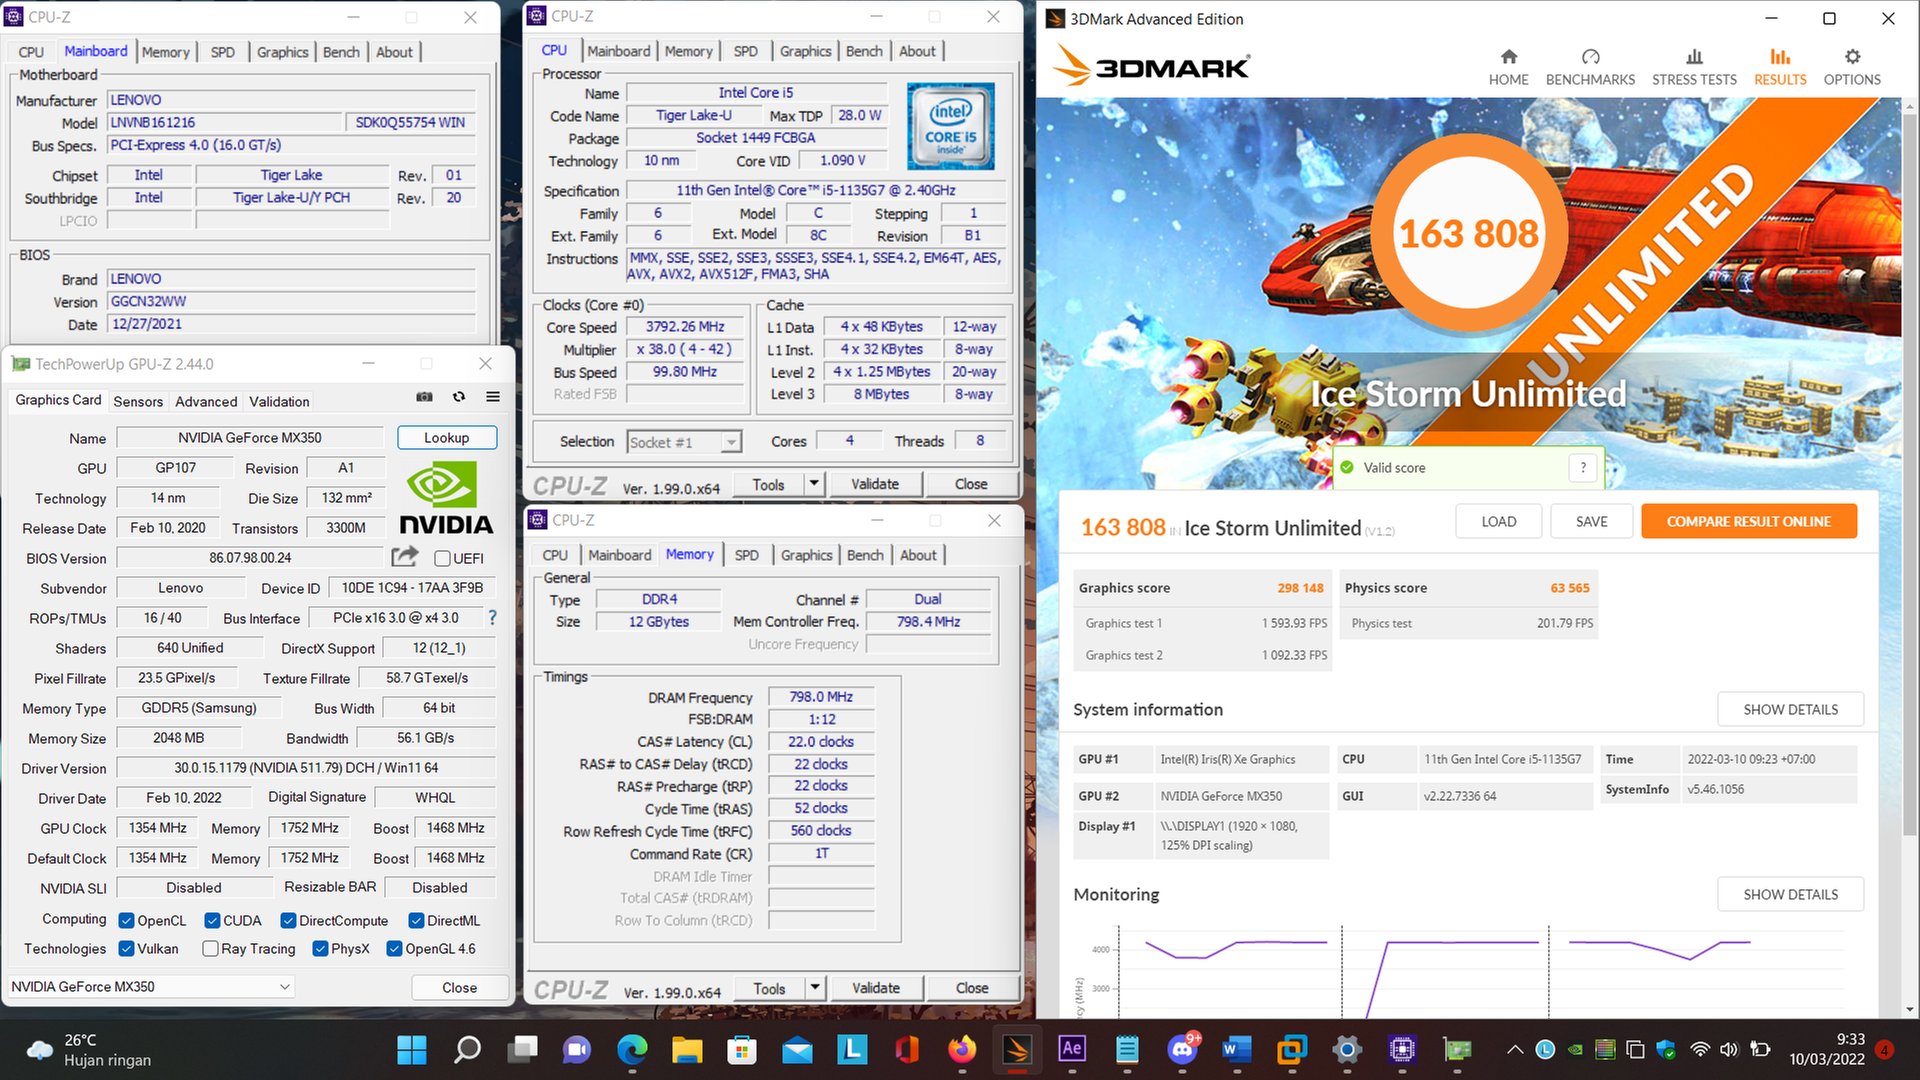Open Adobe After Effects from the taskbar
Image resolution: width=1920 pixels, height=1080 pixels.
click(1072, 1049)
